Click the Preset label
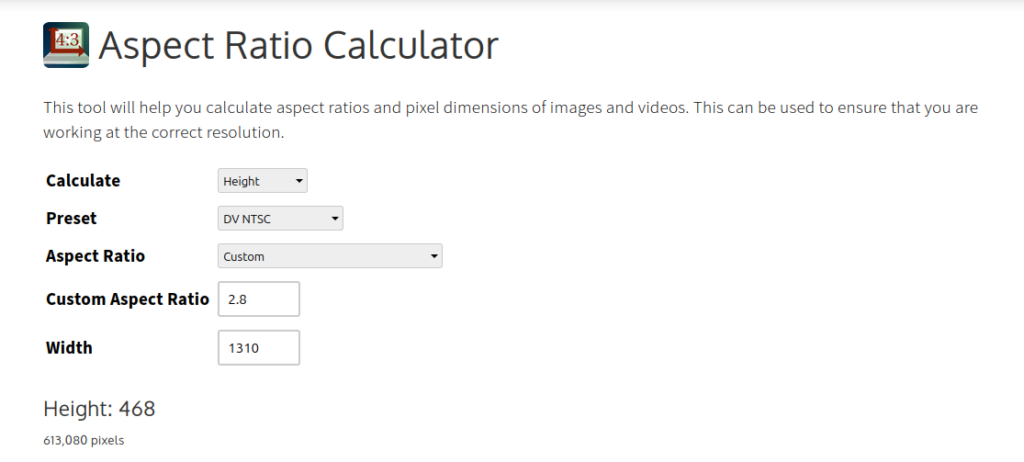This screenshot has height=462, width=1024. click(x=72, y=218)
